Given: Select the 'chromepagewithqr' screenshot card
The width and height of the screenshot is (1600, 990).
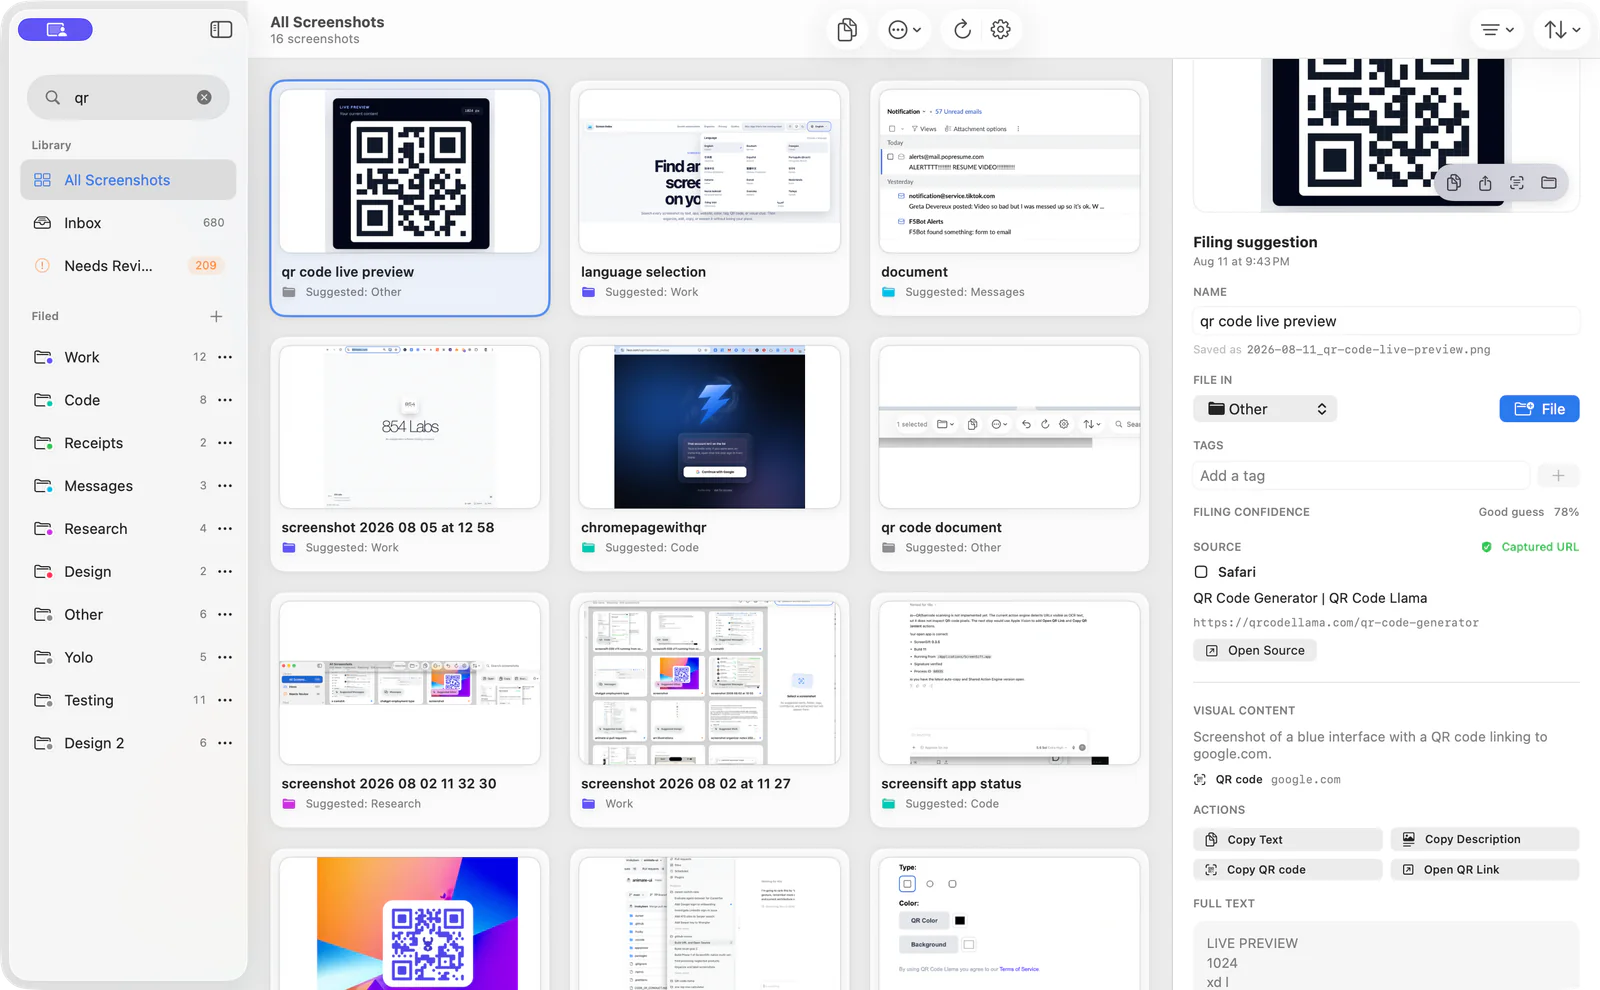Looking at the screenshot, I should (x=710, y=454).
